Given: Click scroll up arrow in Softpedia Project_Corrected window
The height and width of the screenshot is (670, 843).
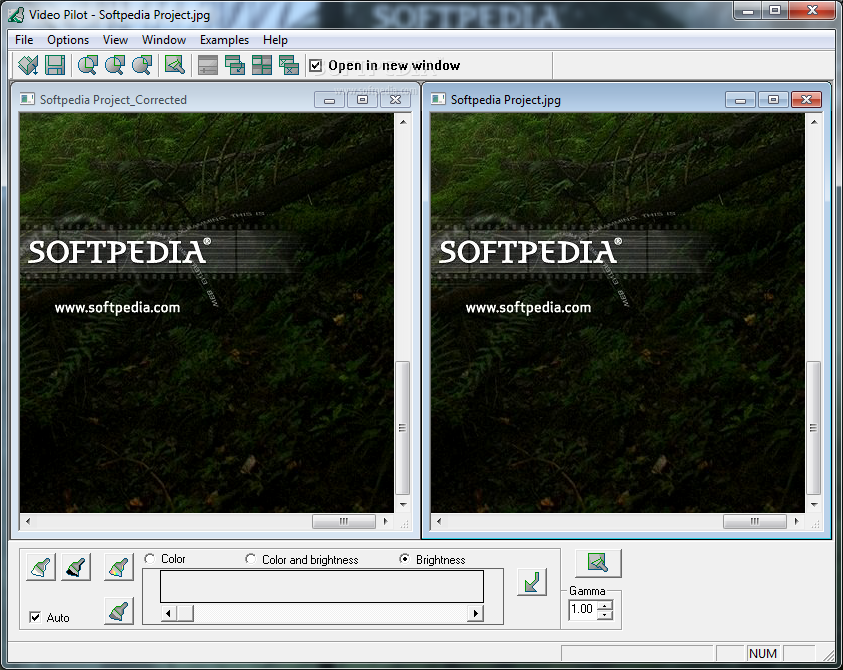Looking at the screenshot, I should tap(403, 122).
